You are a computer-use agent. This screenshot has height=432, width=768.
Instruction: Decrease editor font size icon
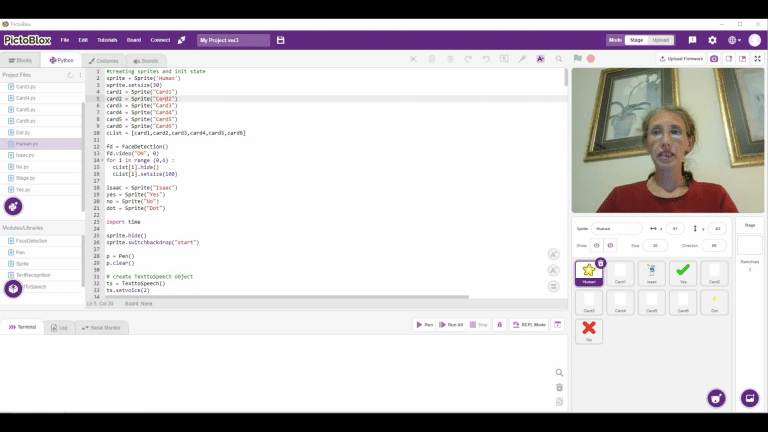[x=553, y=270]
